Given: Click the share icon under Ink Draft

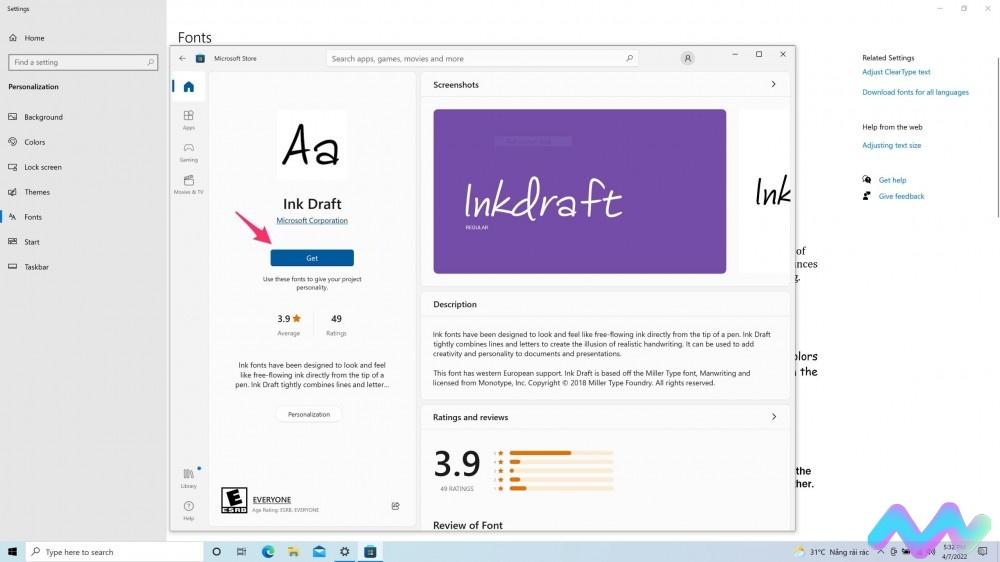Looking at the screenshot, I should pyautogui.click(x=395, y=506).
